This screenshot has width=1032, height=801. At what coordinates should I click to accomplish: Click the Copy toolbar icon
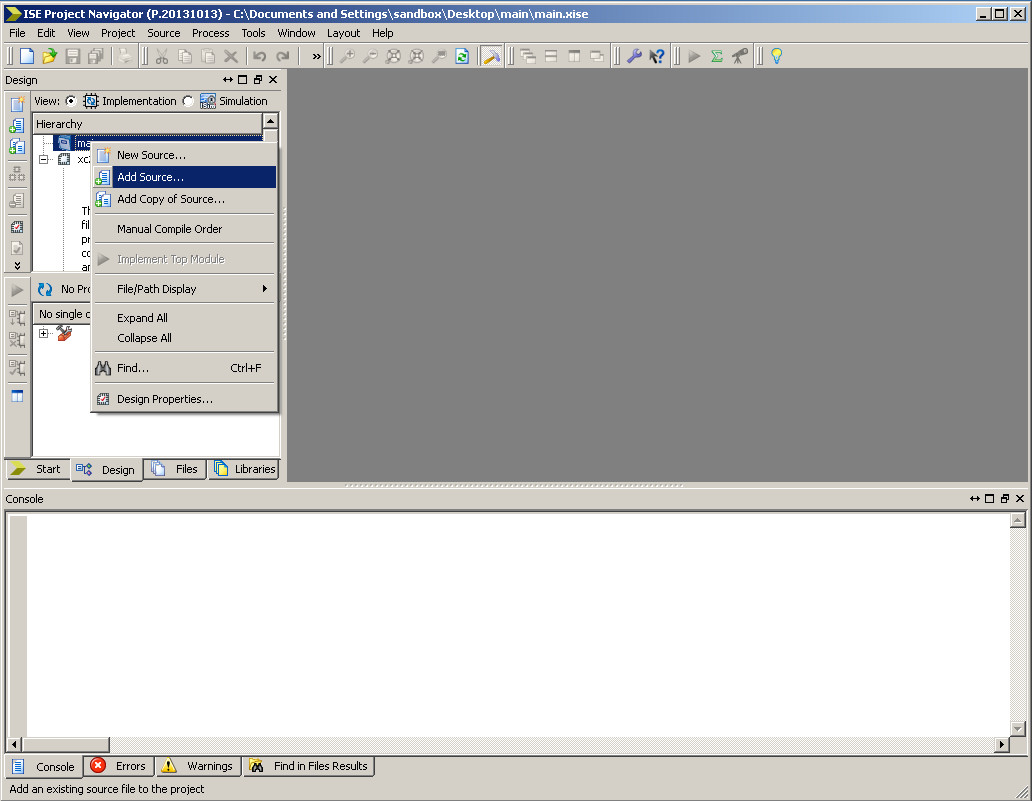[185, 57]
